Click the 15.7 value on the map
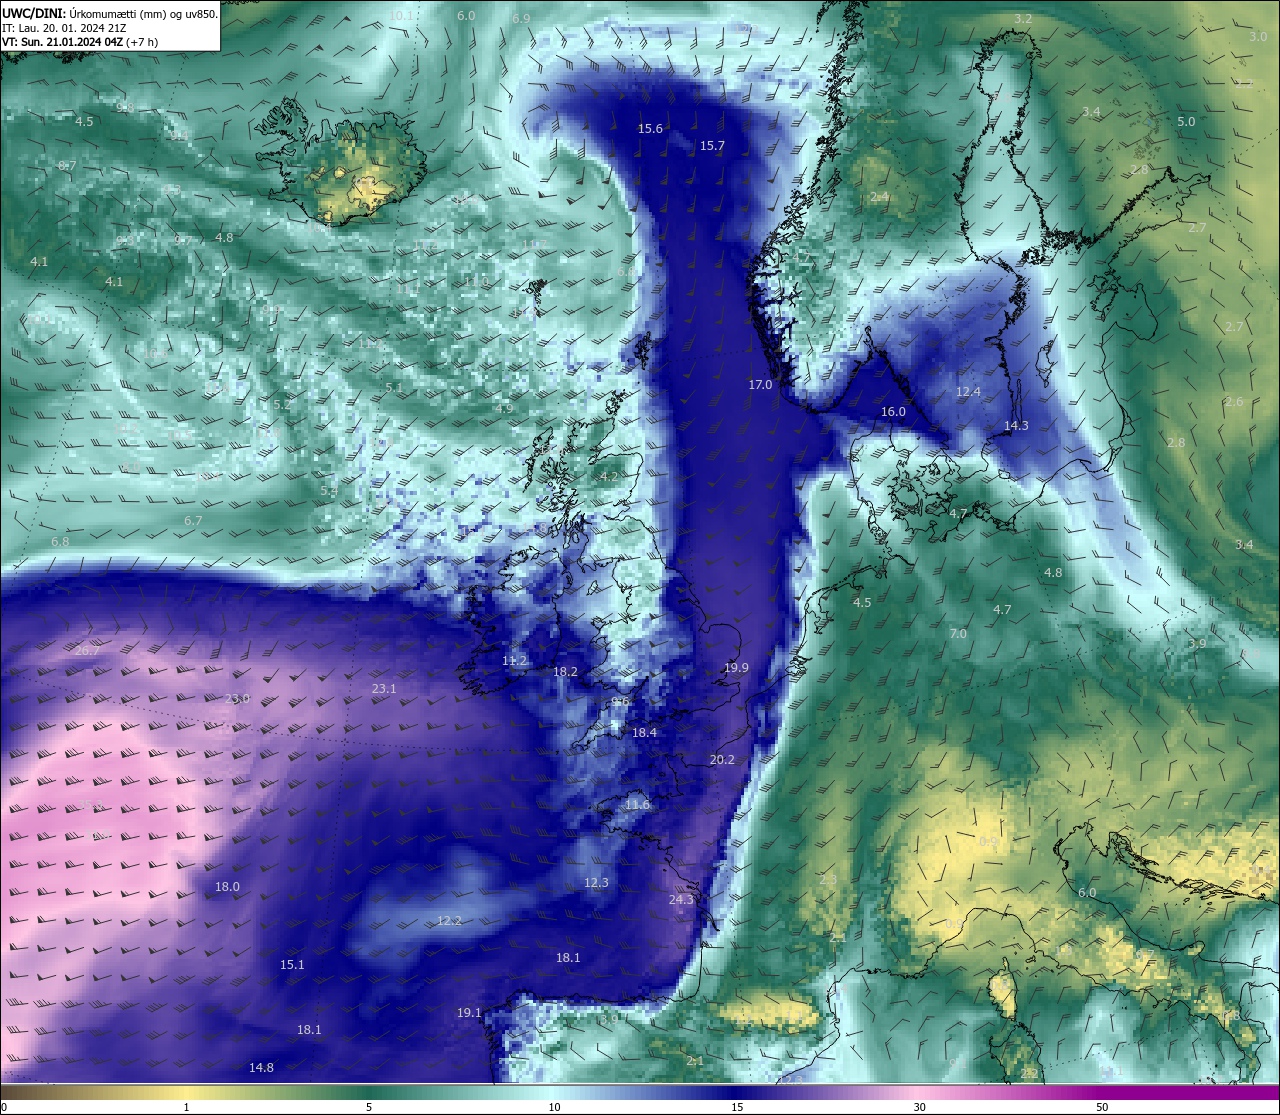The height and width of the screenshot is (1115, 1280). click(712, 146)
